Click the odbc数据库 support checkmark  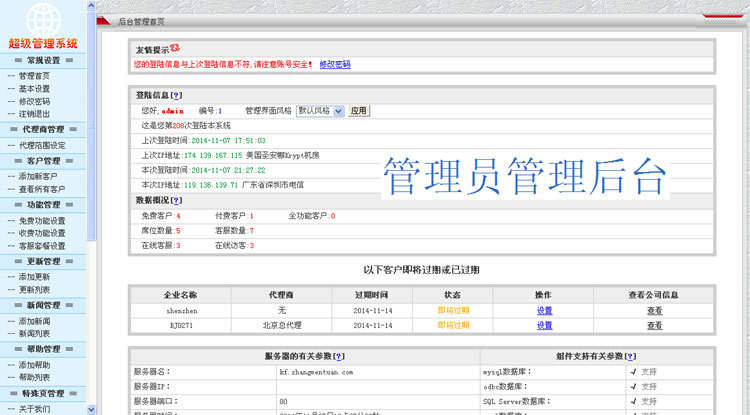click(633, 386)
